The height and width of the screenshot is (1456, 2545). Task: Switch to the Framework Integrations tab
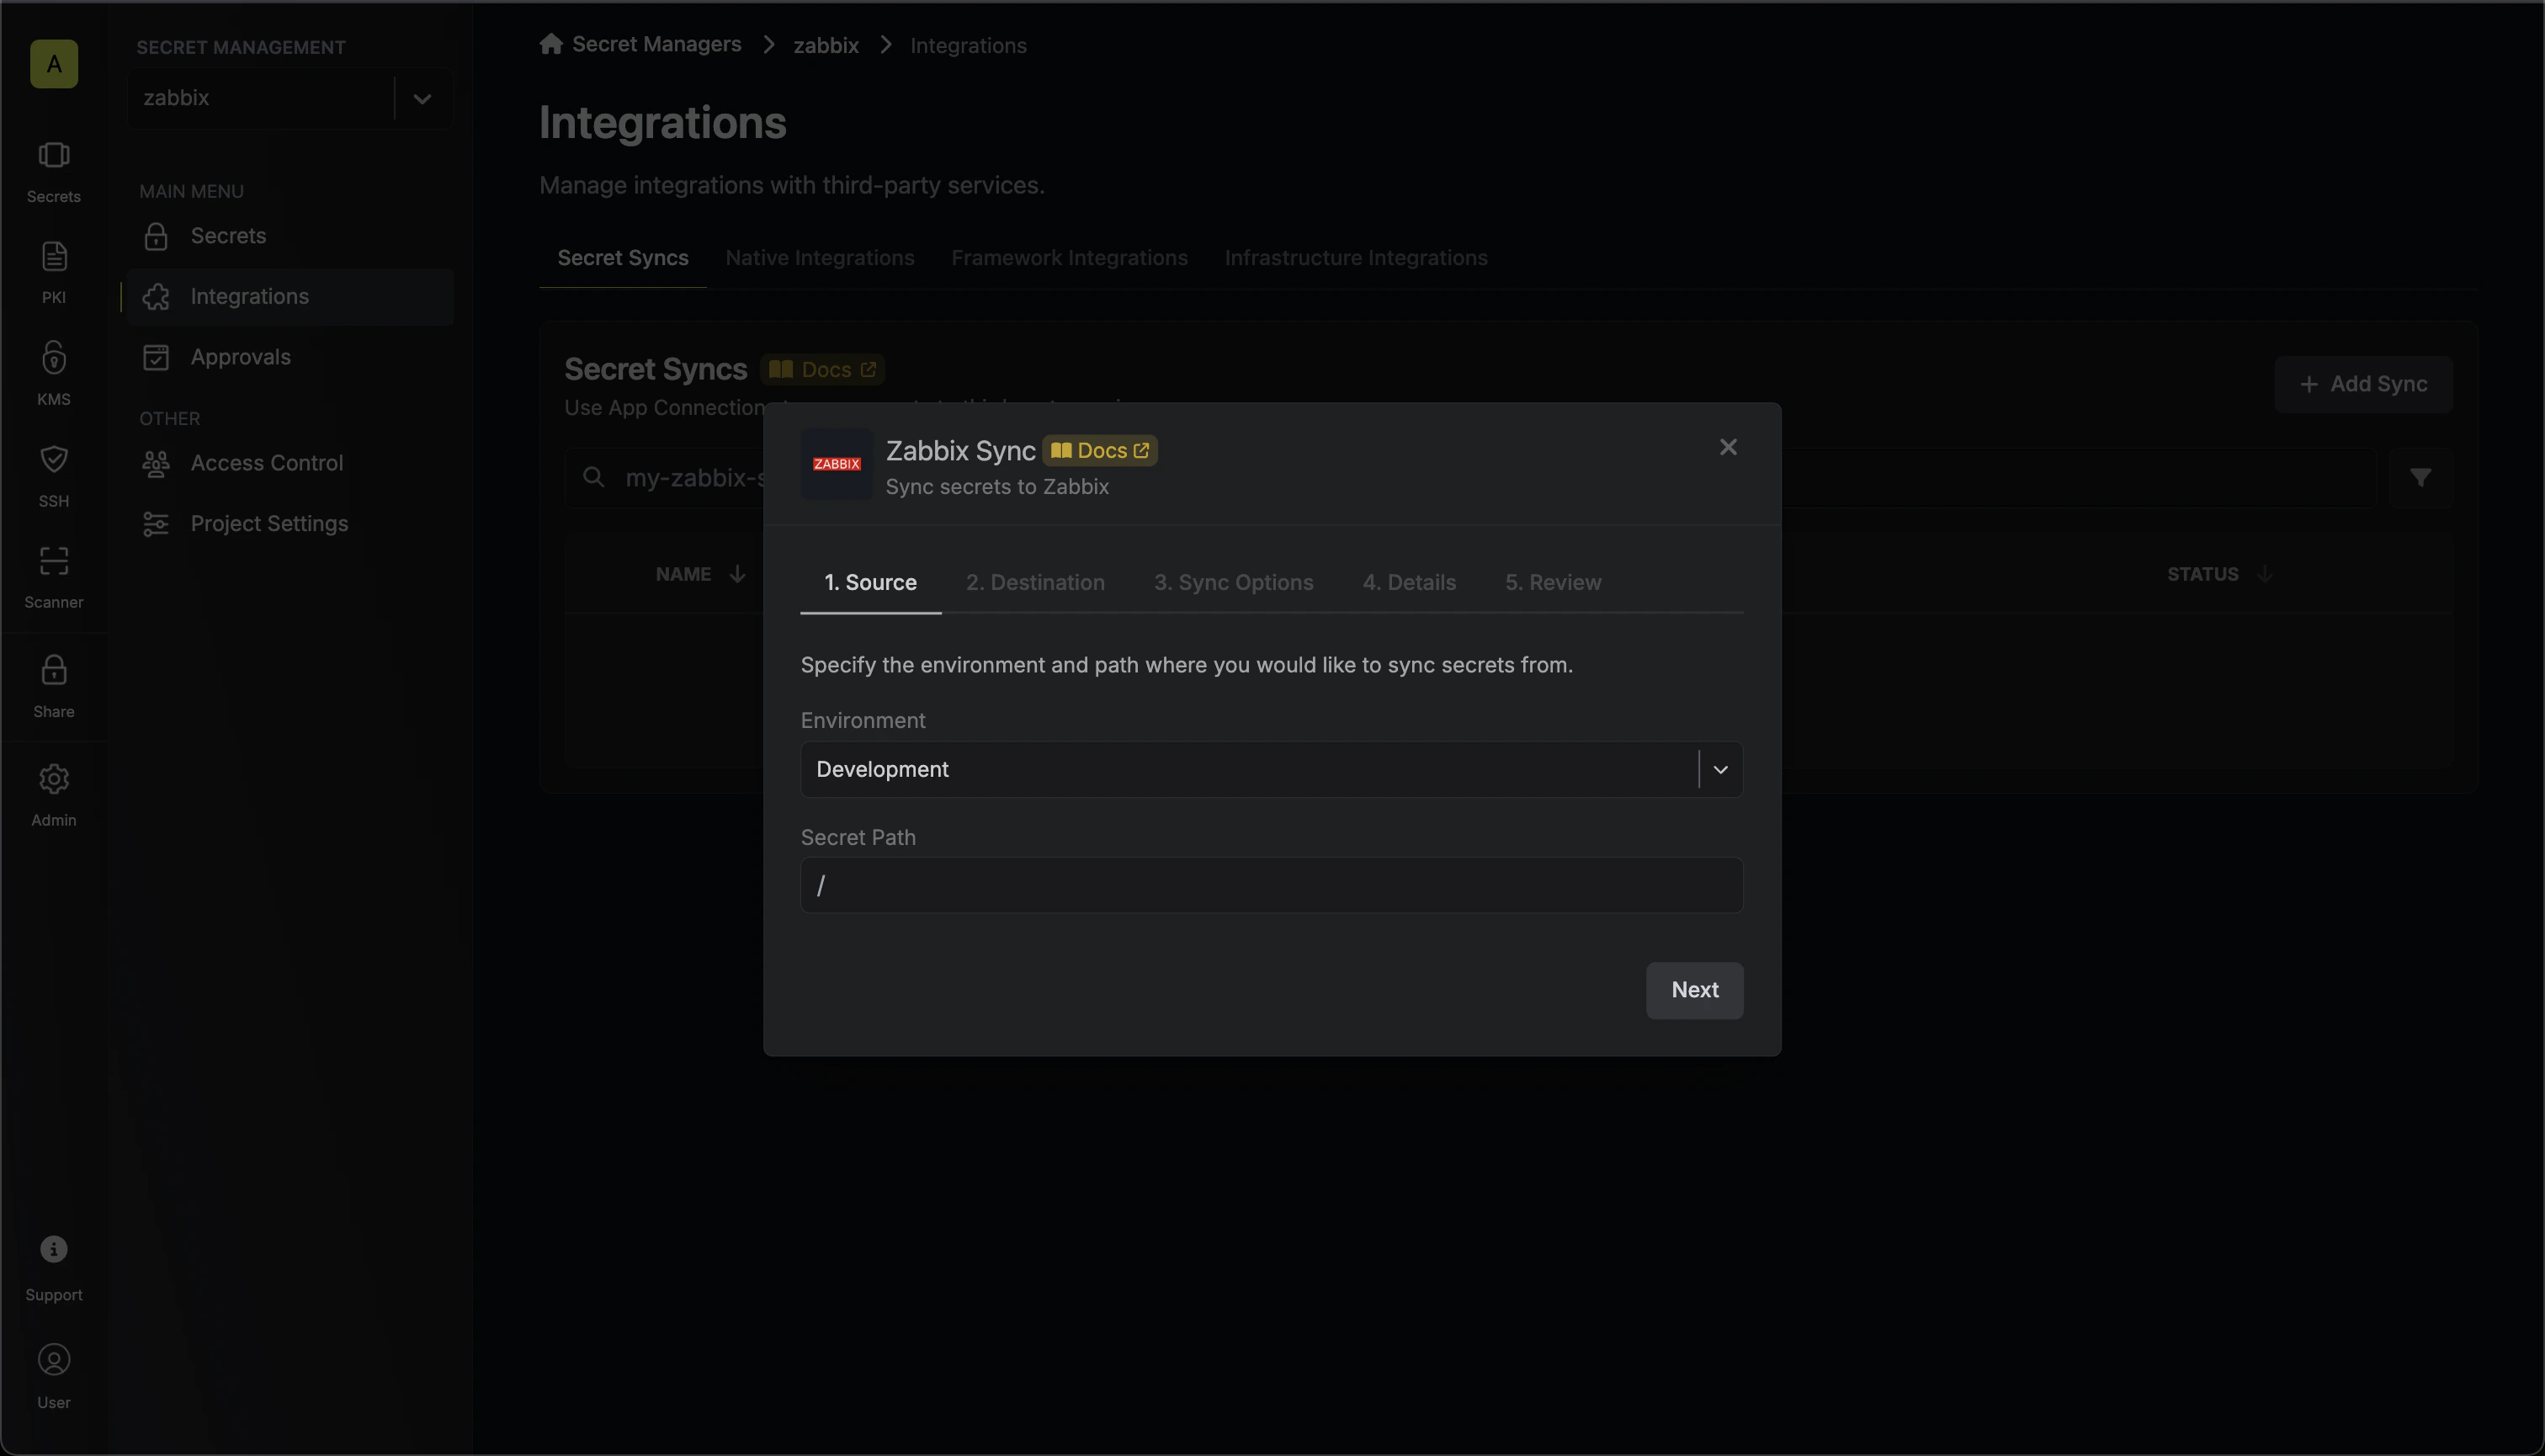tap(1069, 258)
